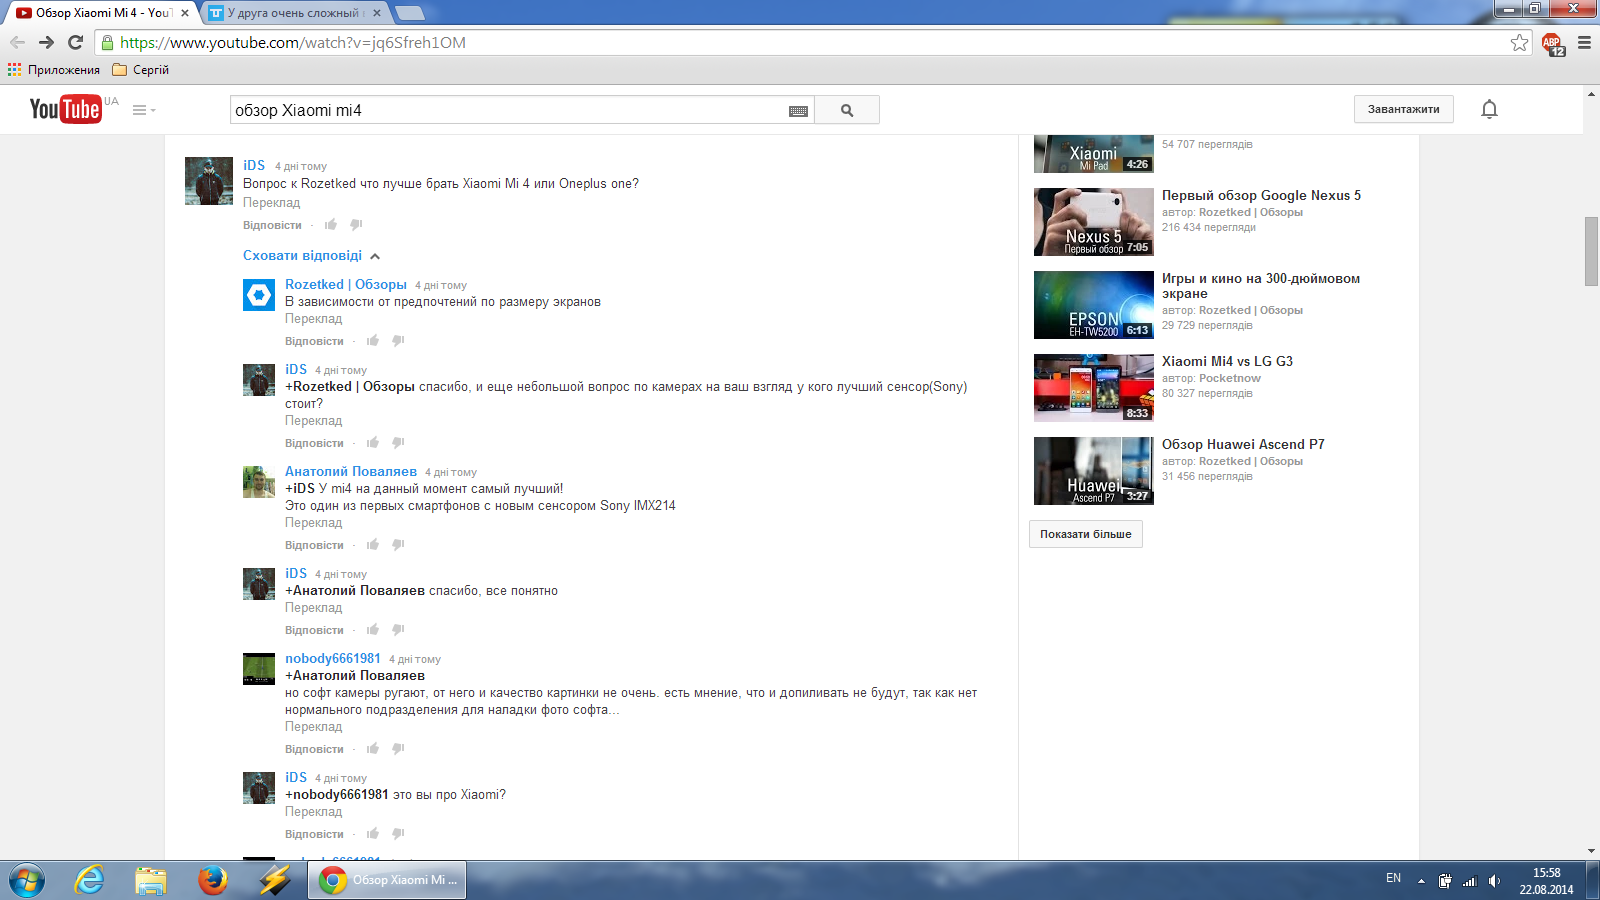Like the iDS Oneplus one question comment
The height and width of the screenshot is (900, 1600).
coord(331,225)
